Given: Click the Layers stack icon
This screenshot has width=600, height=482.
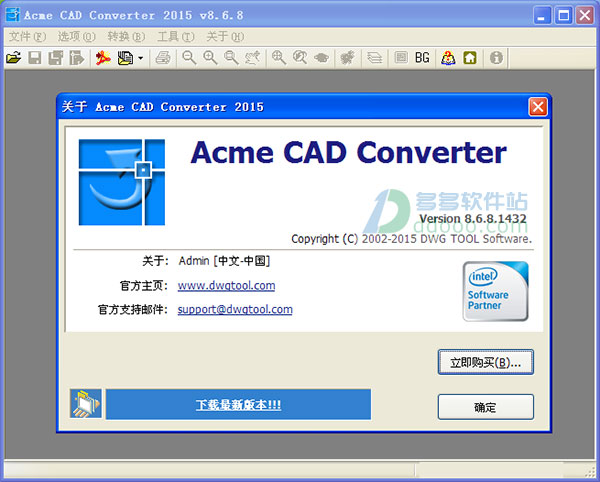Looking at the screenshot, I should [374, 58].
